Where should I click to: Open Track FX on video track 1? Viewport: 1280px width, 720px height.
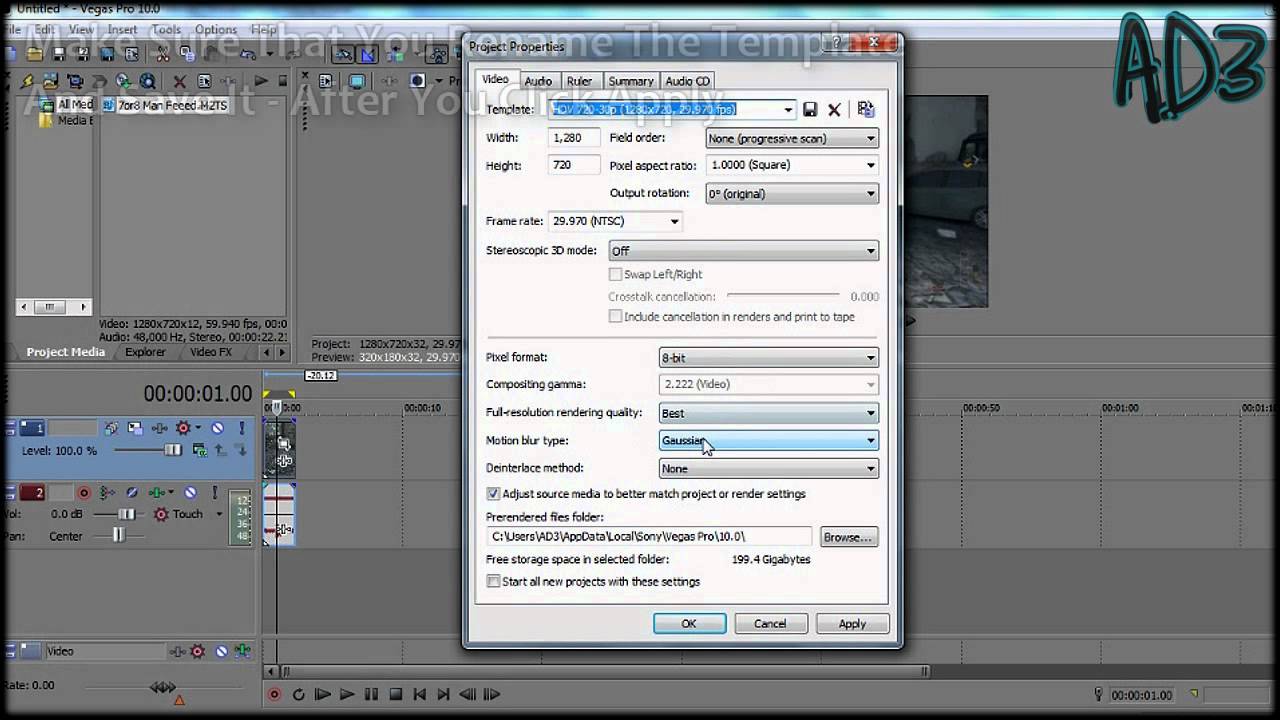coord(159,428)
